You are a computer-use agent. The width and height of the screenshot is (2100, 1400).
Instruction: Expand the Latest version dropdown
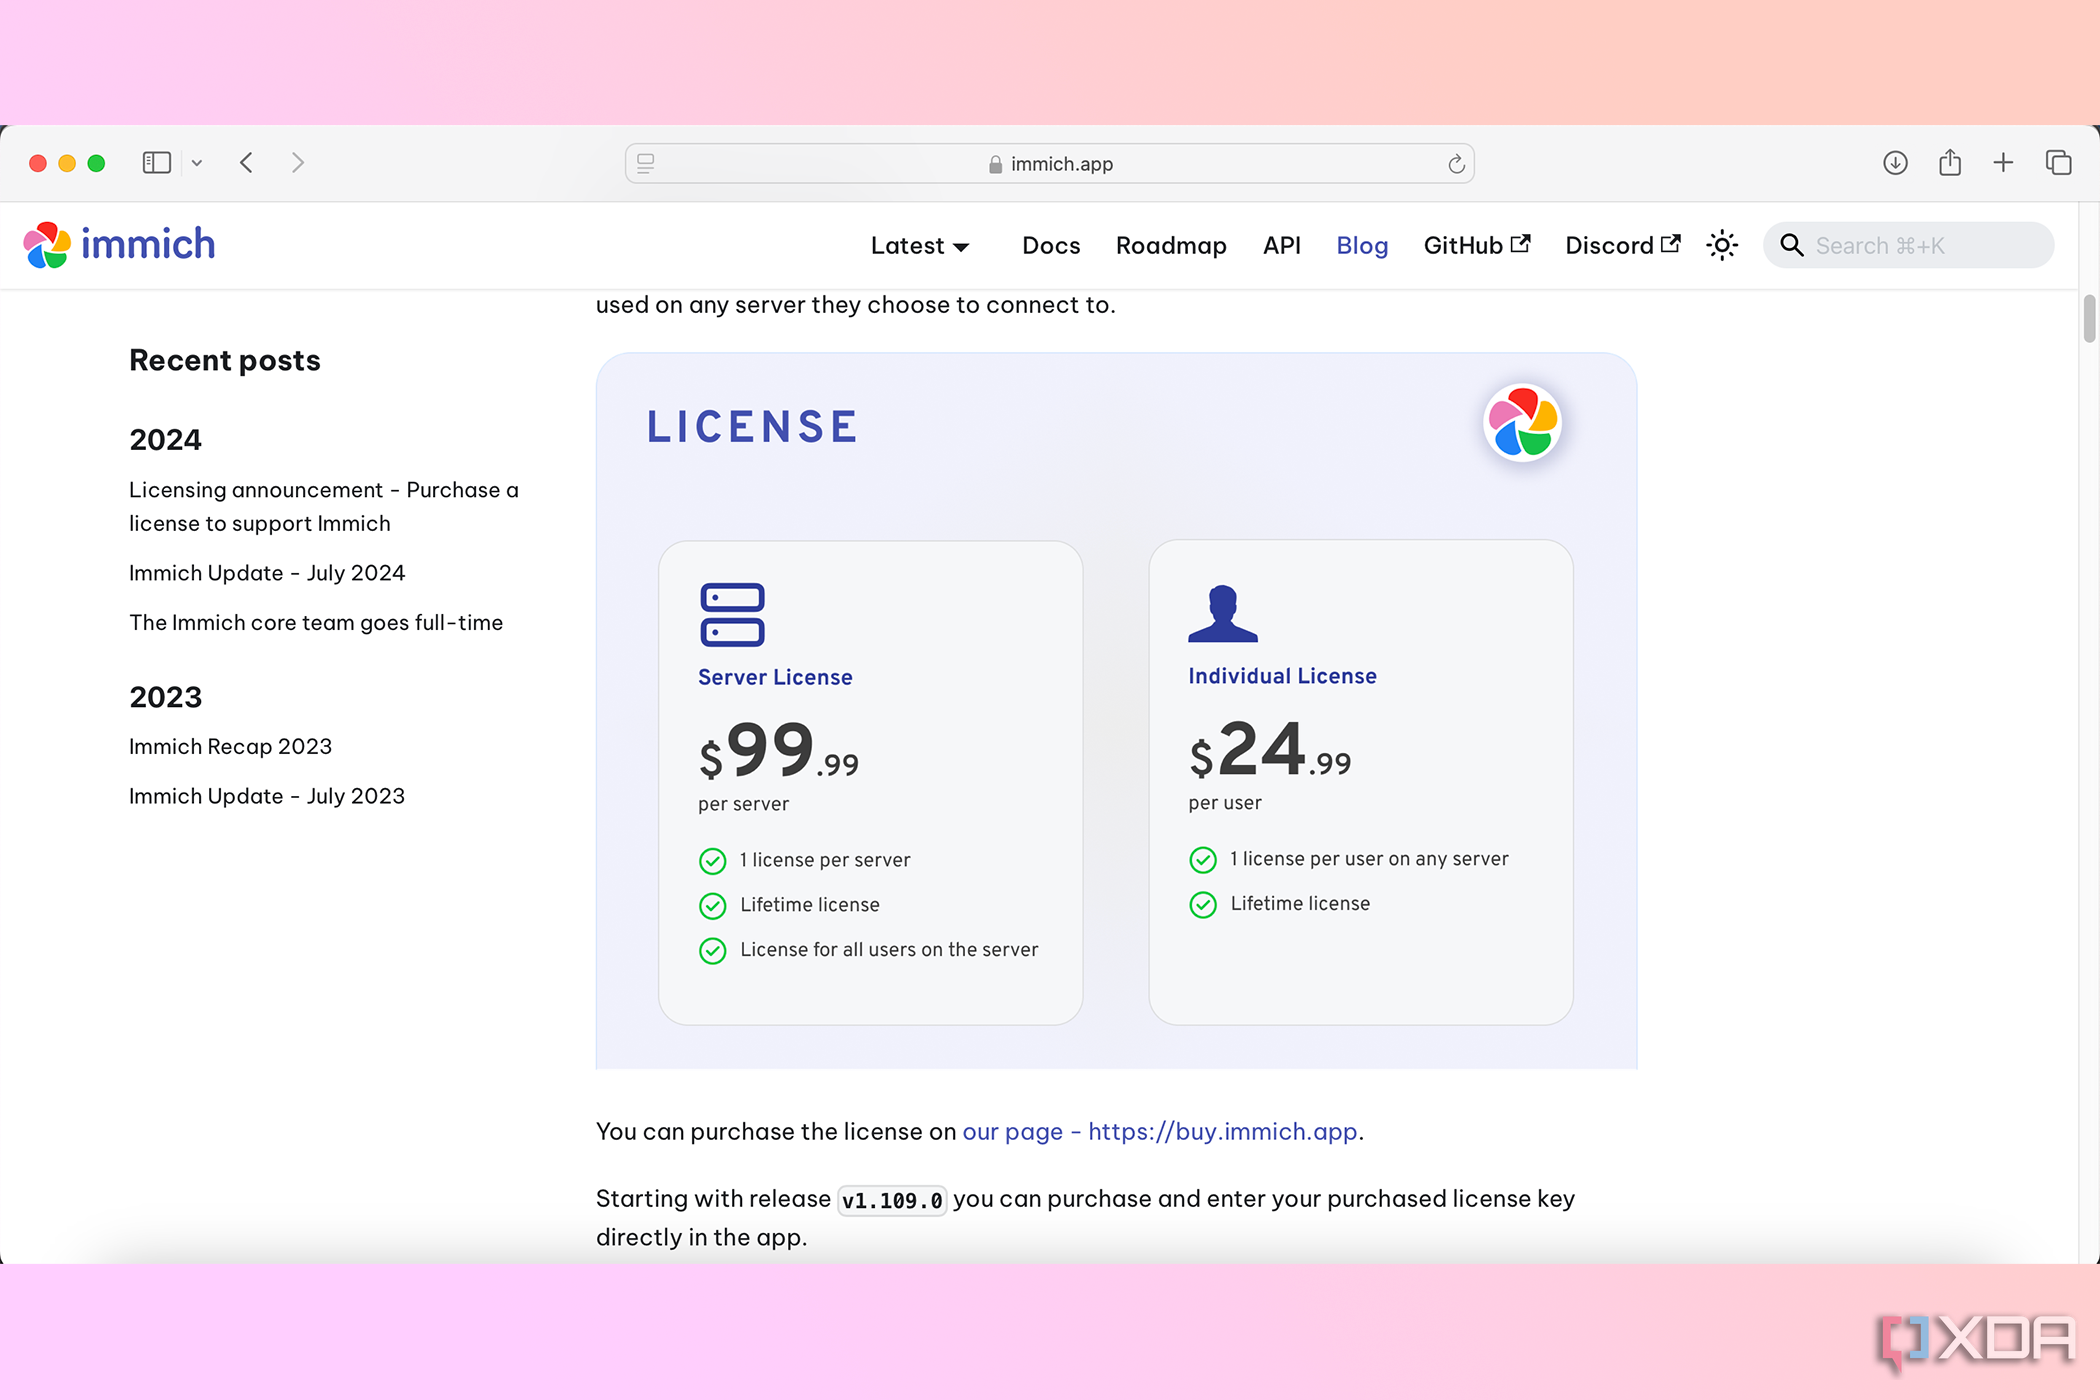point(920,246)
